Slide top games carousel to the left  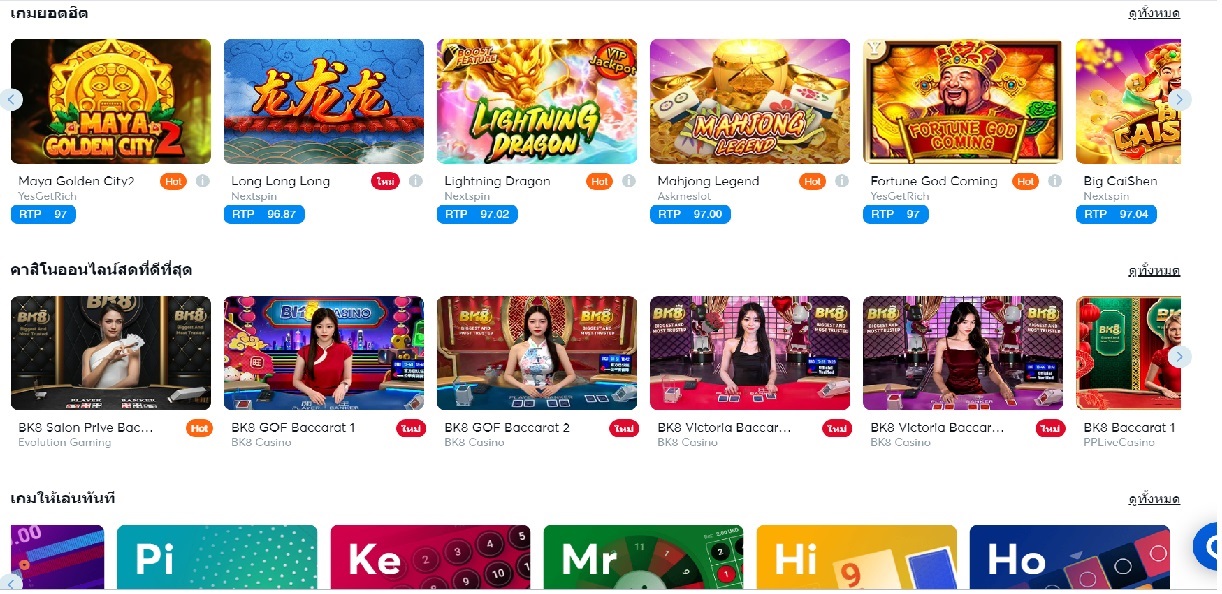pyautogui.click(x=12, y=99)
